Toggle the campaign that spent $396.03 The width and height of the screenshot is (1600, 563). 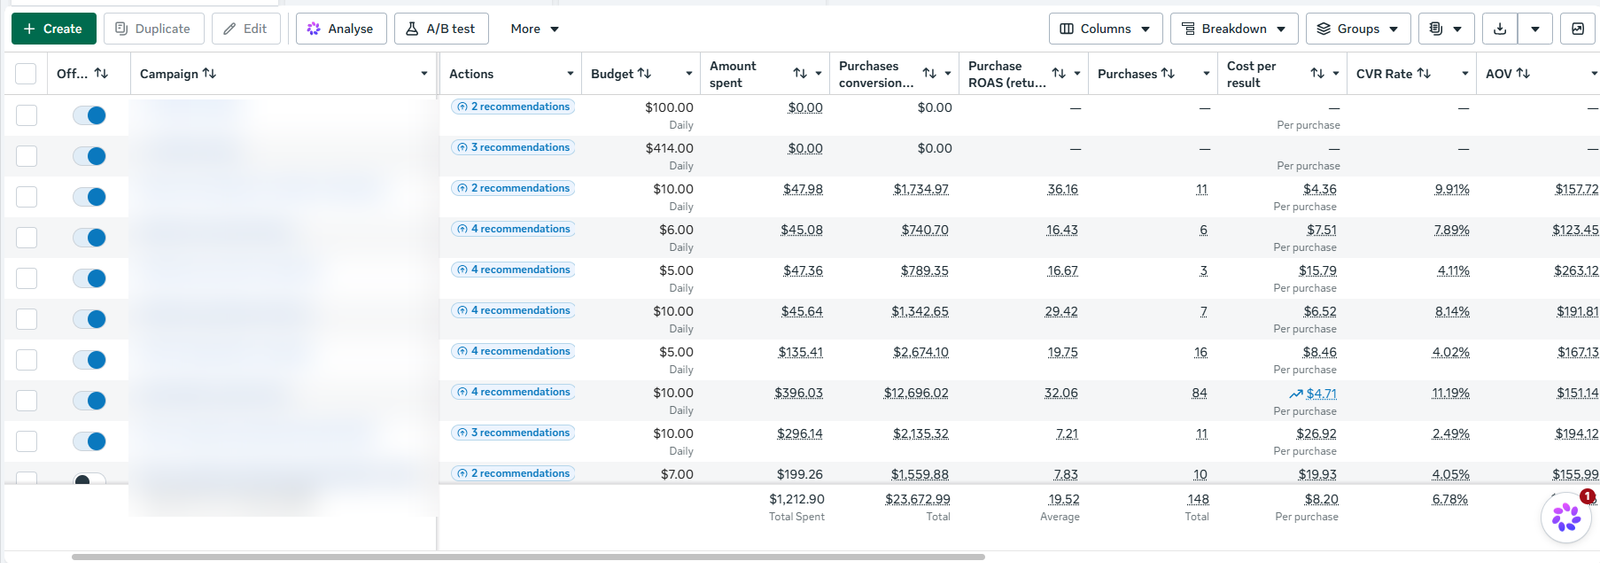click(89, 401)
